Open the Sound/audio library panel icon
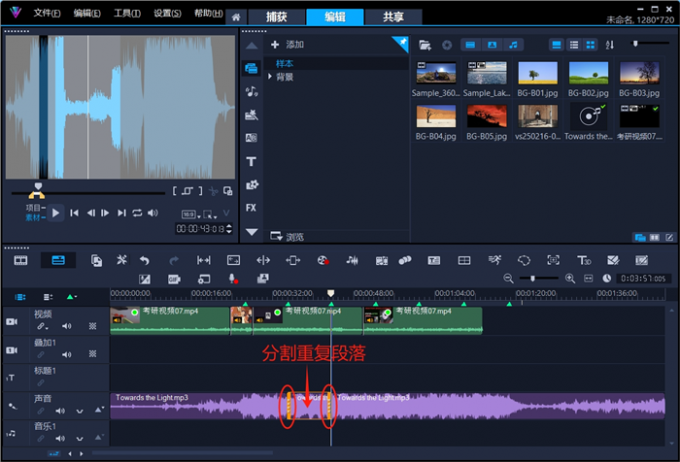 pos(251,92)
